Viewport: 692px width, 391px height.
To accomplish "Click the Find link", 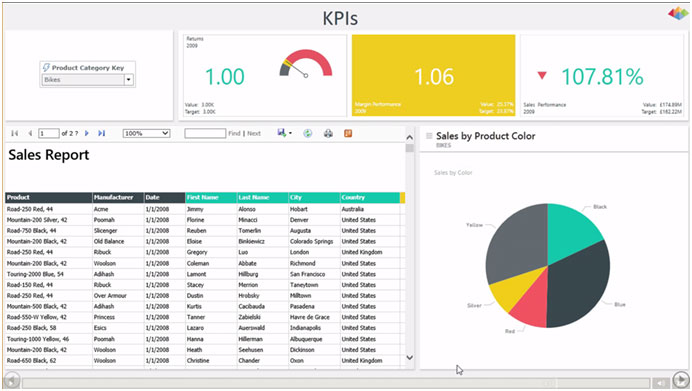I will click(x=234, y=133).
